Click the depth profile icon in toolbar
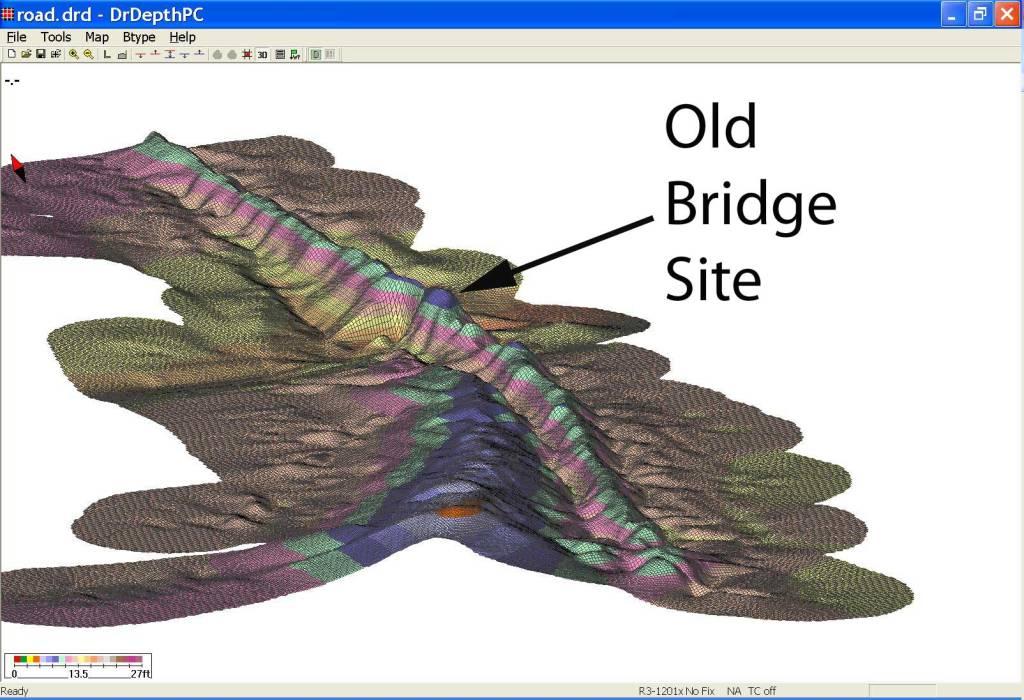Image resolution: width=1024 pixels, height=700 pixels. [121, 54]
